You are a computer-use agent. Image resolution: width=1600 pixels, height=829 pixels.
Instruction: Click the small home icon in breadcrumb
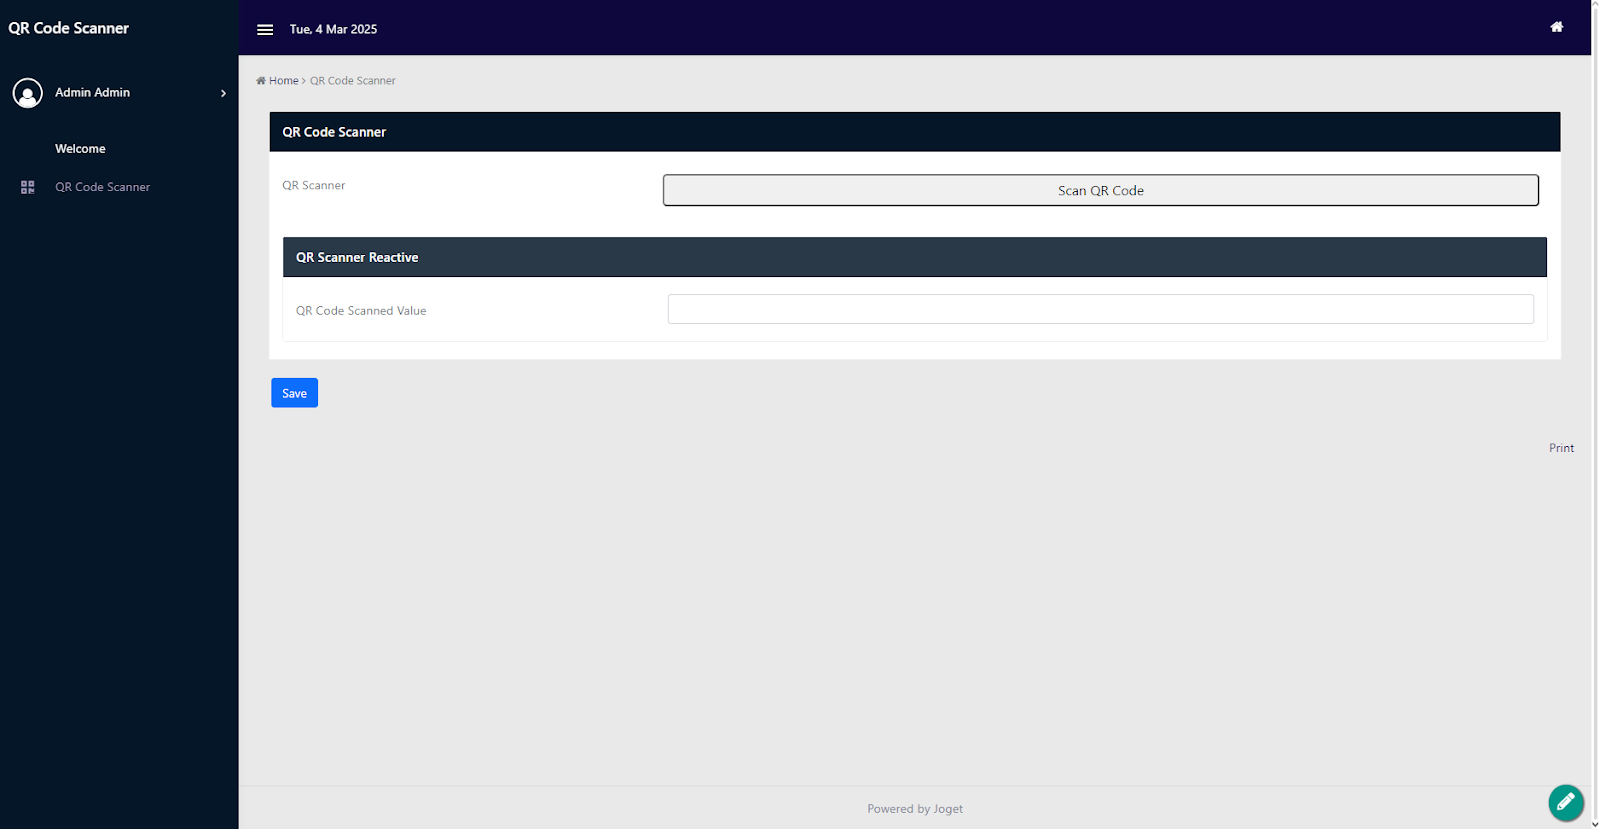[261, 81]
